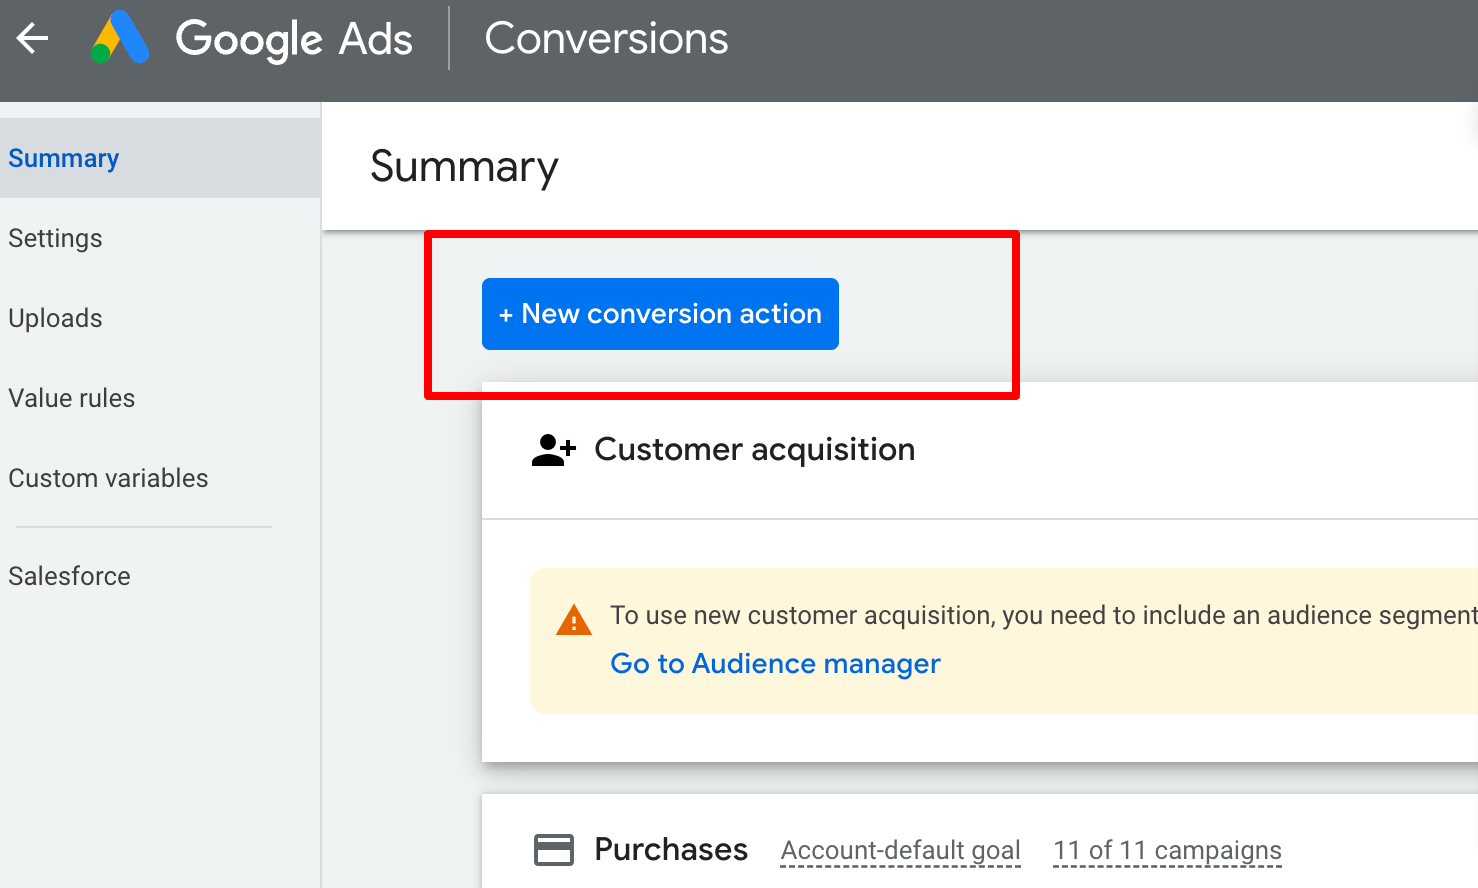This screenshot has width=1478, height=888.
Task: Click the warning triangle in the notice banner
Action: [573, 620]
